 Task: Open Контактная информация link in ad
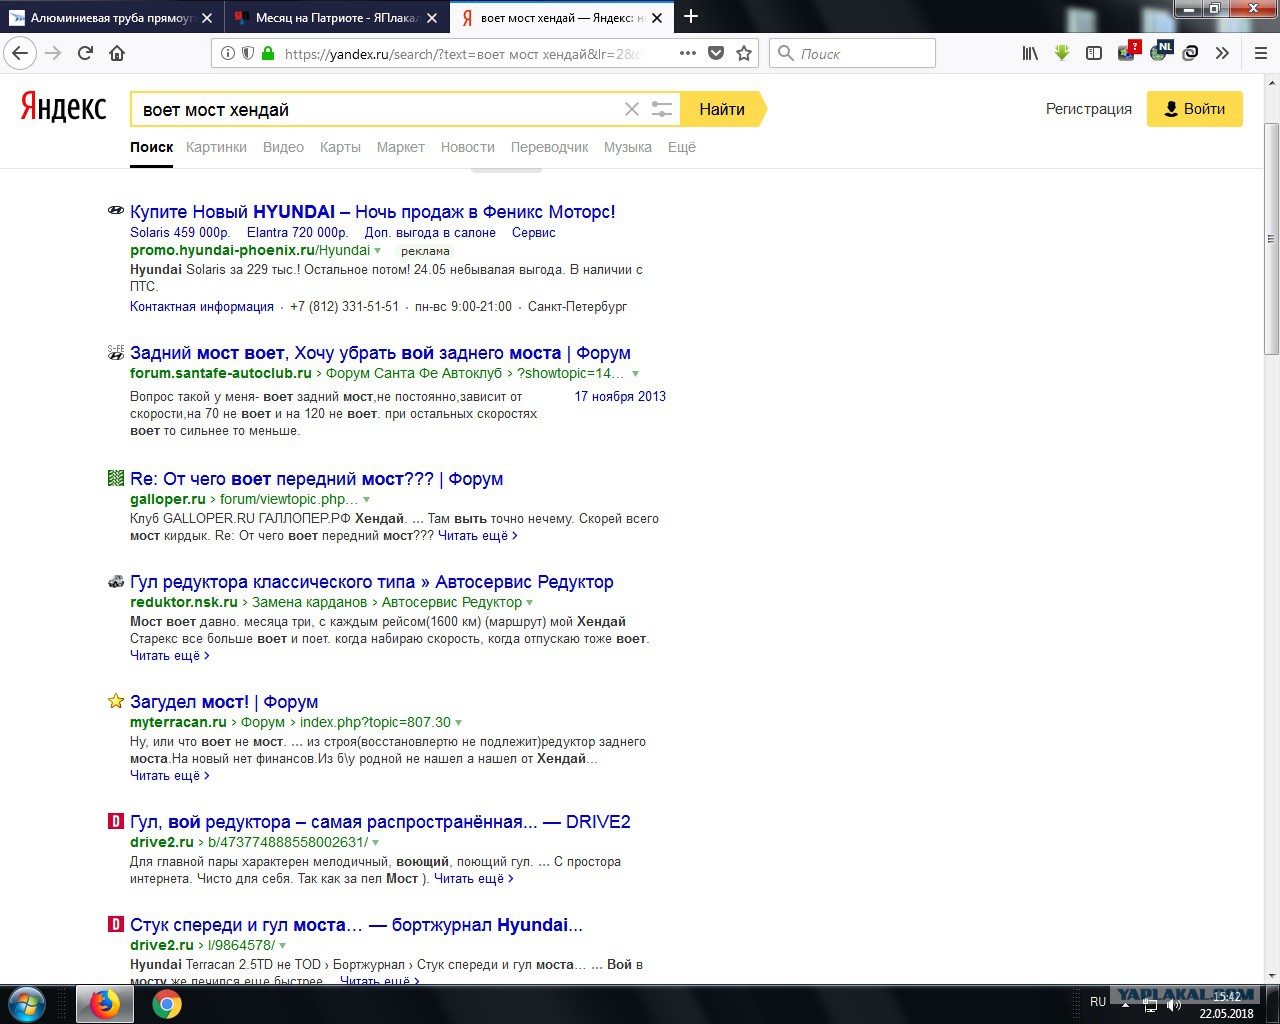point(202,307)
